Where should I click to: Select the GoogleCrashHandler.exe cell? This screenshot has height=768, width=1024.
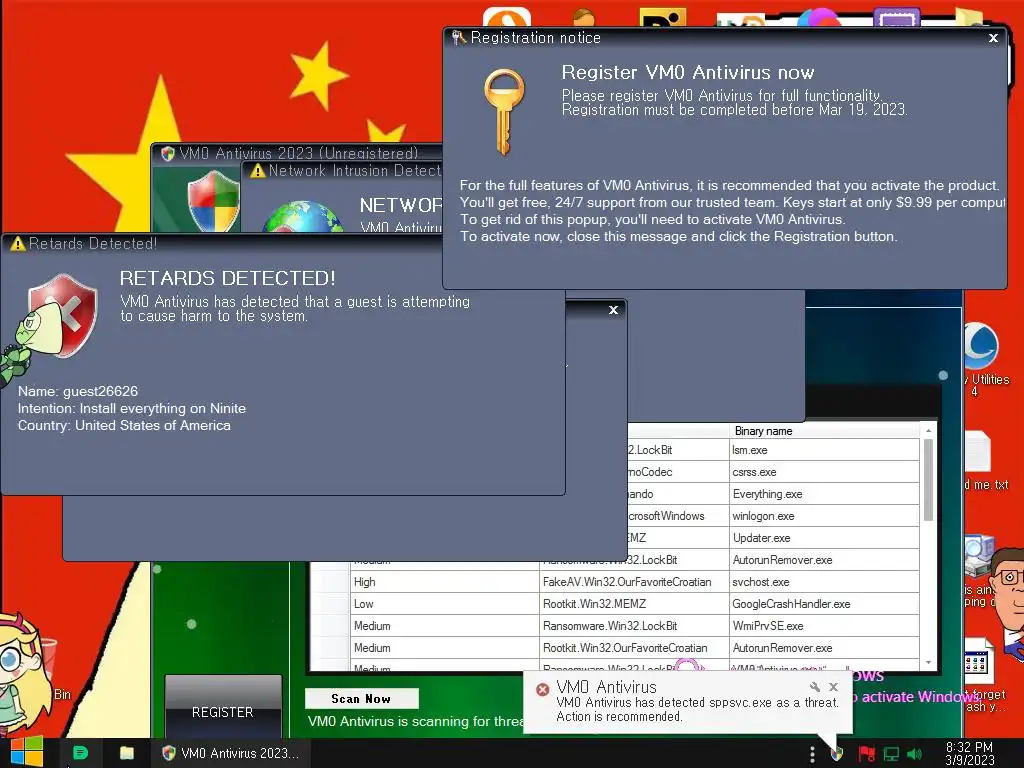click(x=824, y=604)
